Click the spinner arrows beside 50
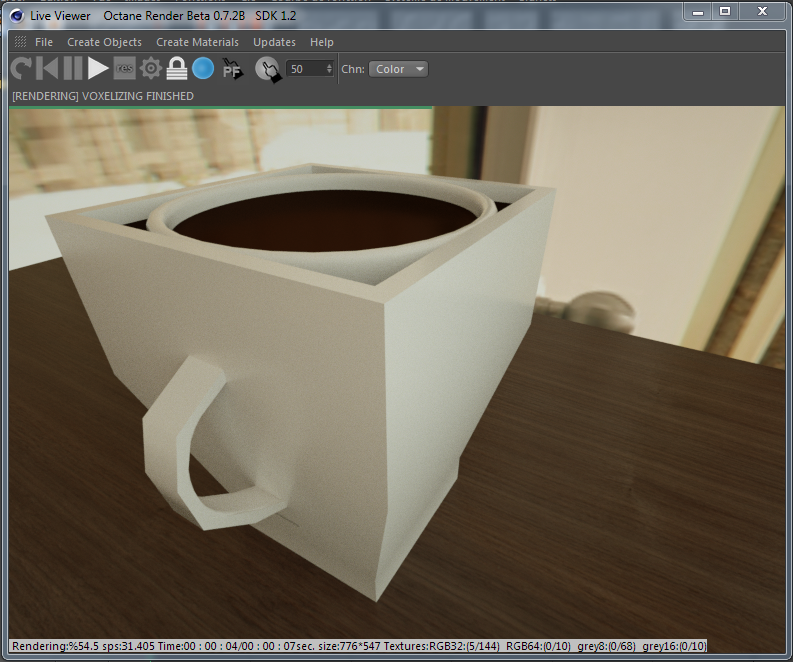 330,69
